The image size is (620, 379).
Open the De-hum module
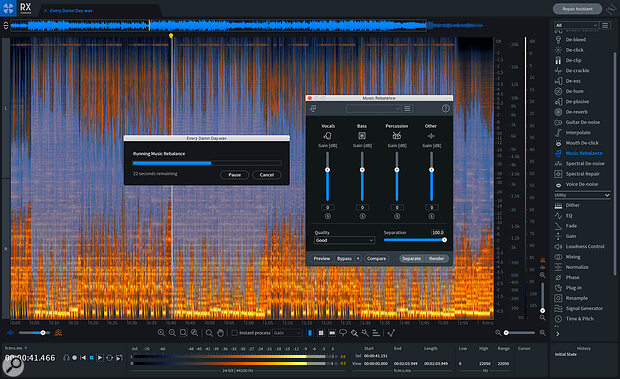569,91
